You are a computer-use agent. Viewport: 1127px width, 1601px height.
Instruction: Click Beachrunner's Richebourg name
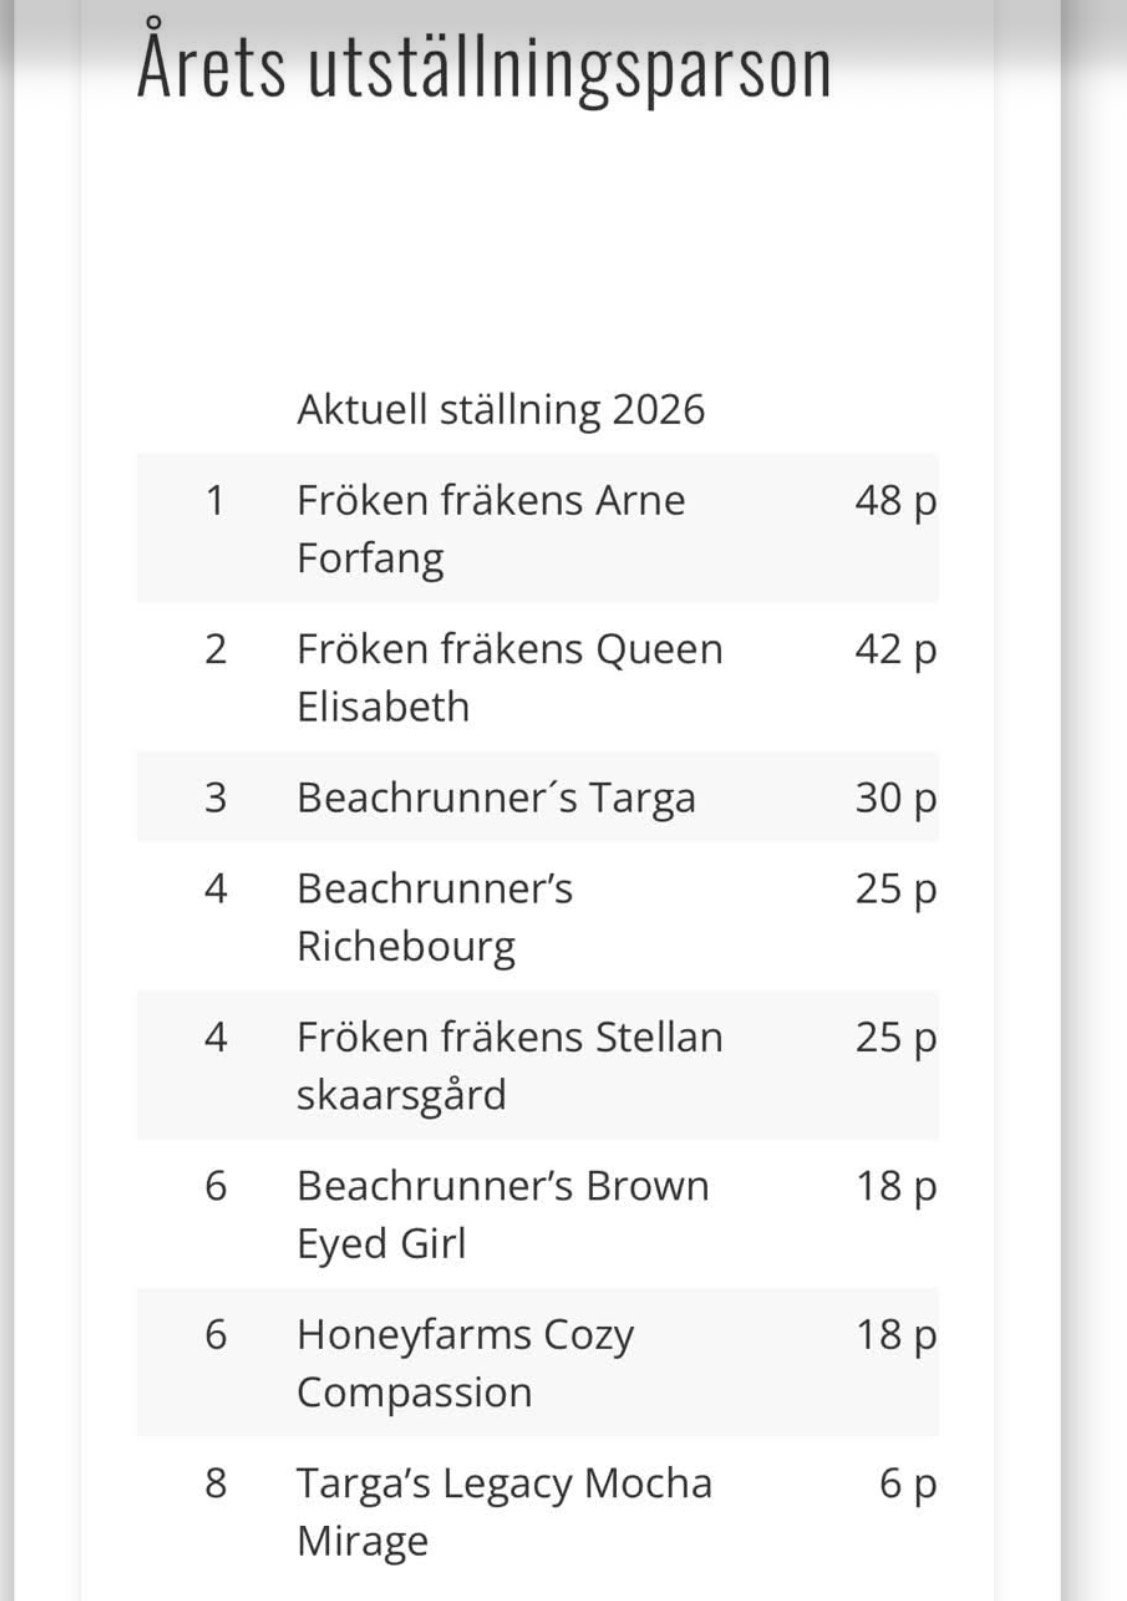(435, 917)
